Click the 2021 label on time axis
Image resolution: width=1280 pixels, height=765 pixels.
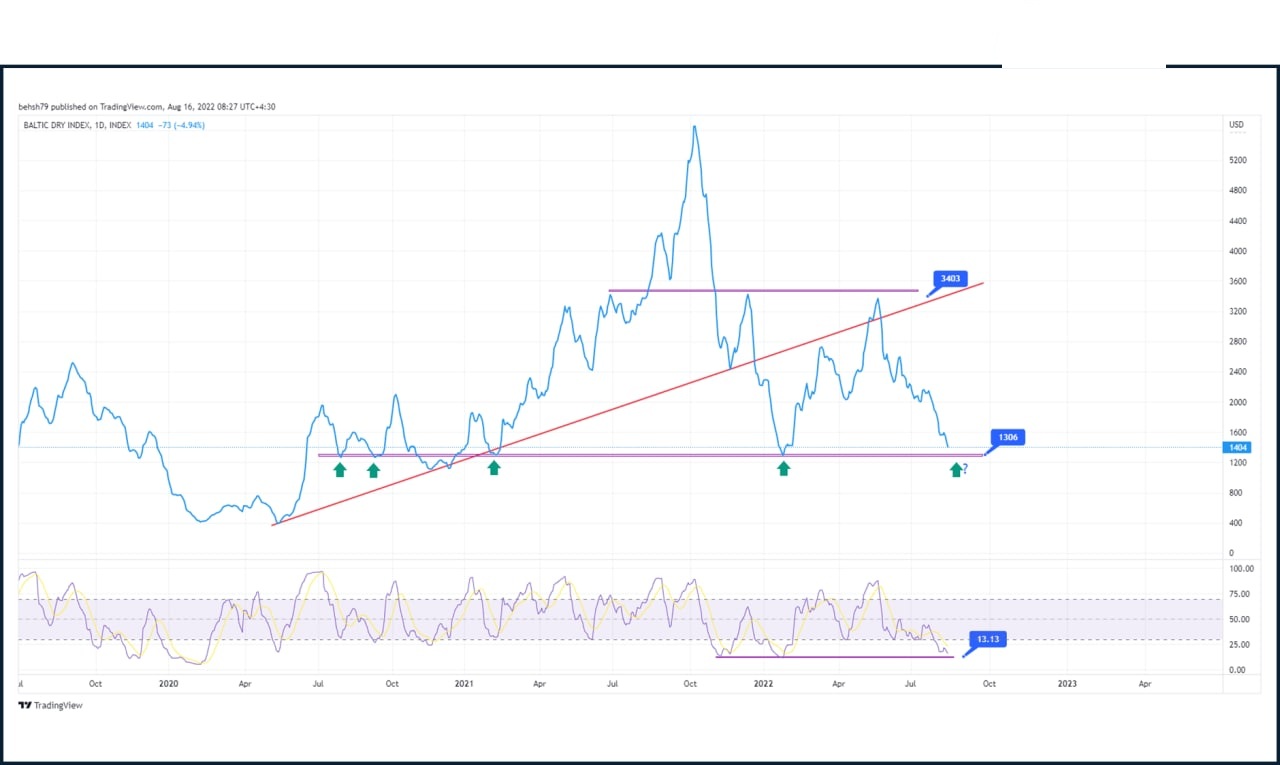click(x=464, y=684)
